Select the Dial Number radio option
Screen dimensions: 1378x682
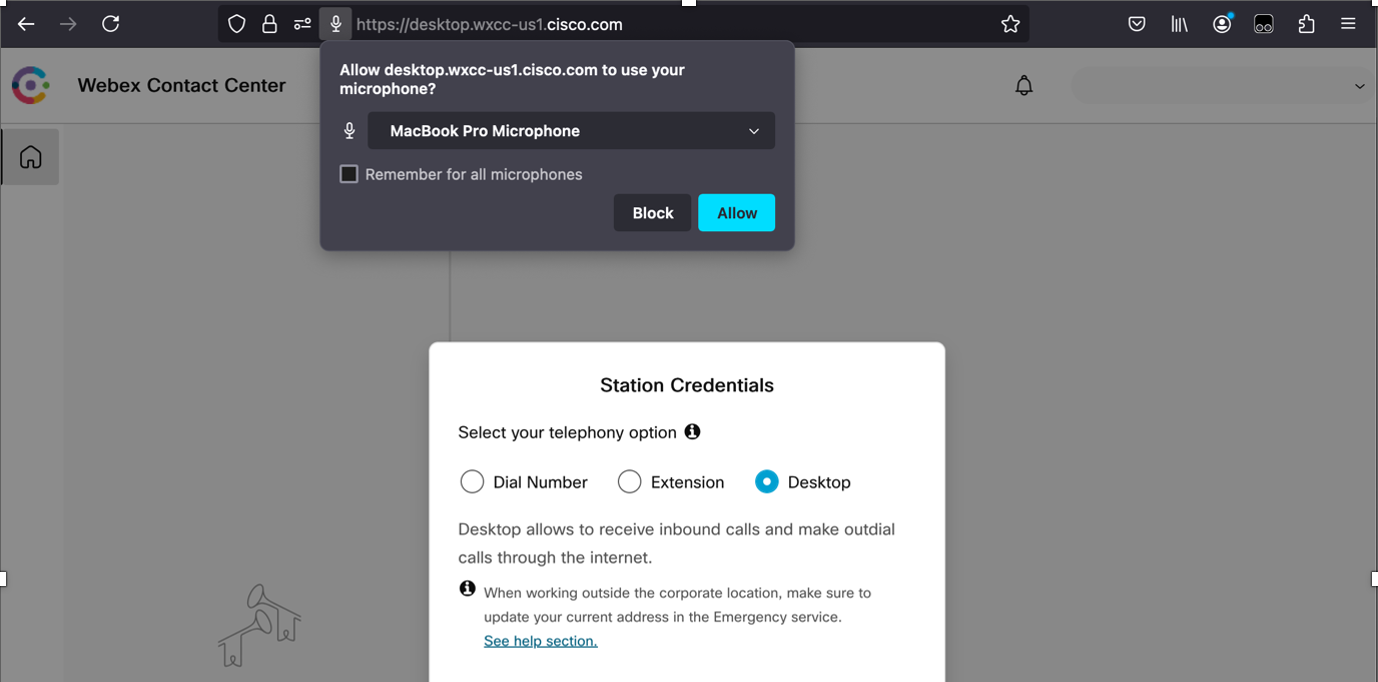(472, 482)
